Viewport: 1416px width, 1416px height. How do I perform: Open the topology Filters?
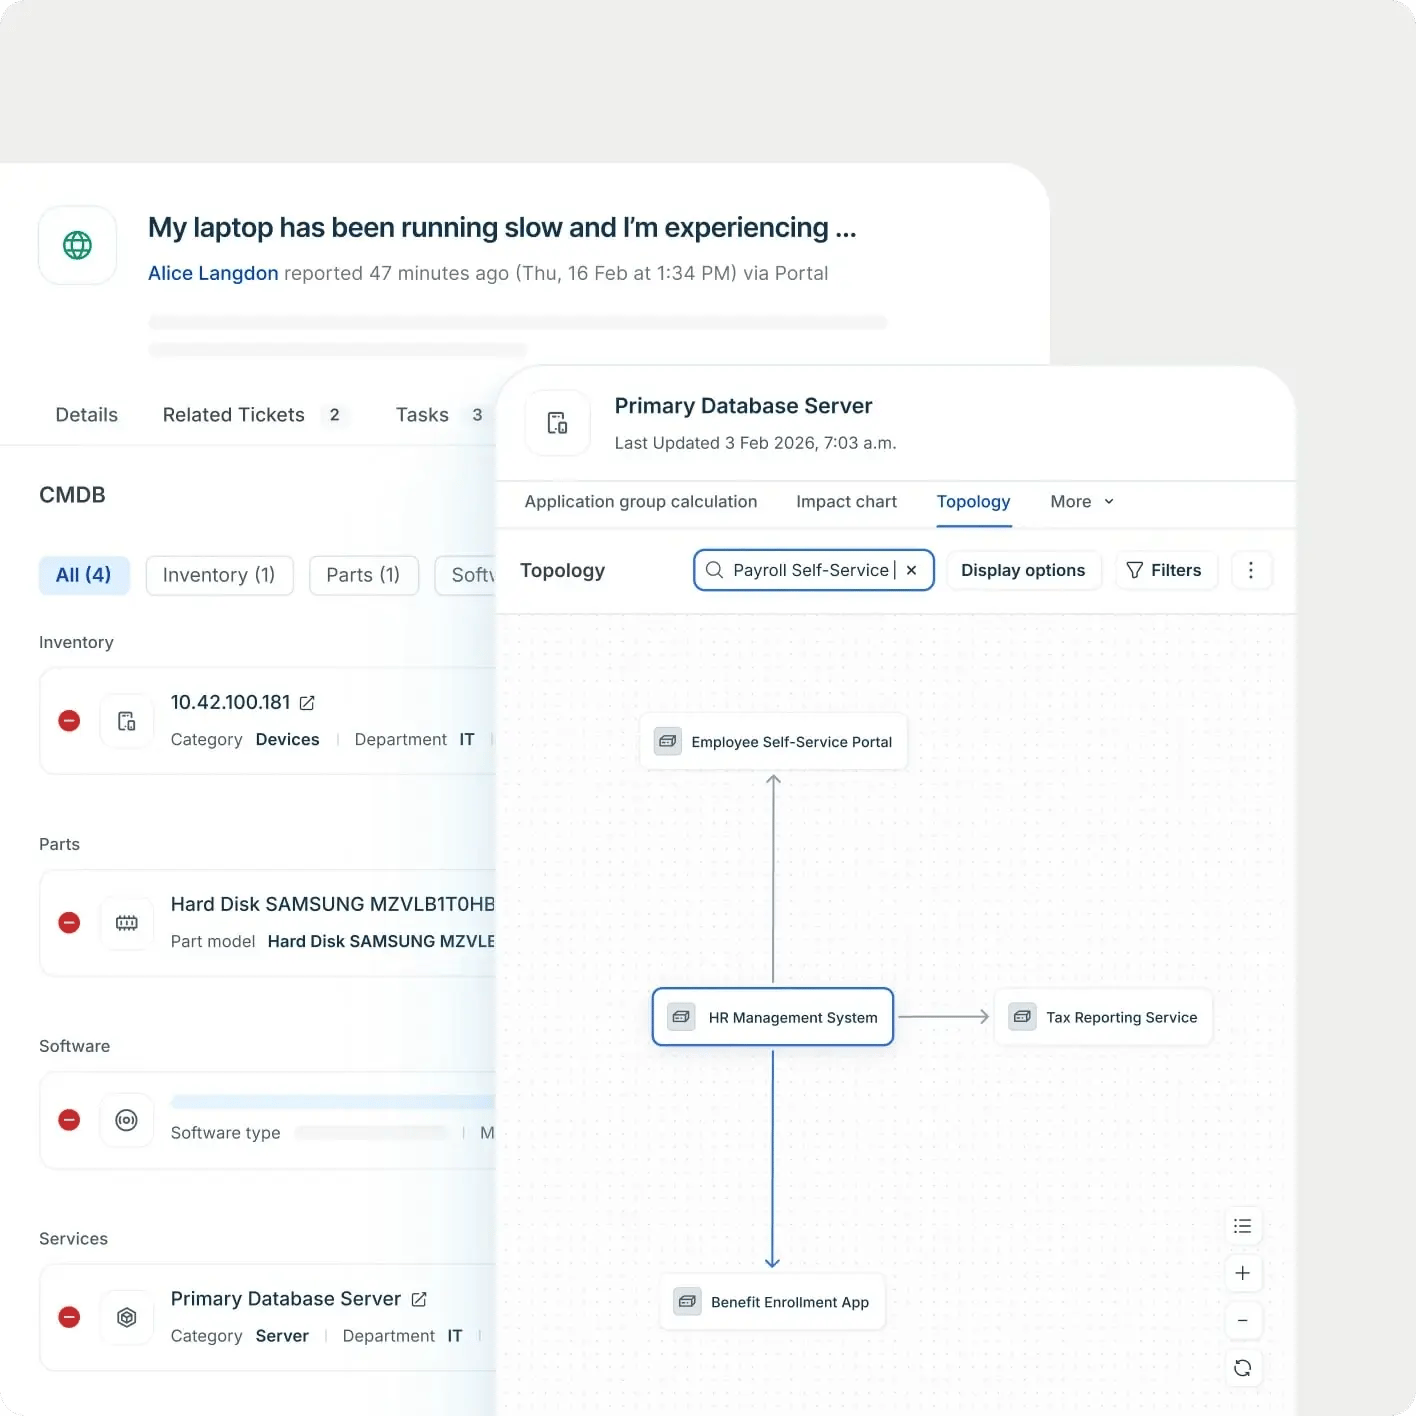[1165, 570]
